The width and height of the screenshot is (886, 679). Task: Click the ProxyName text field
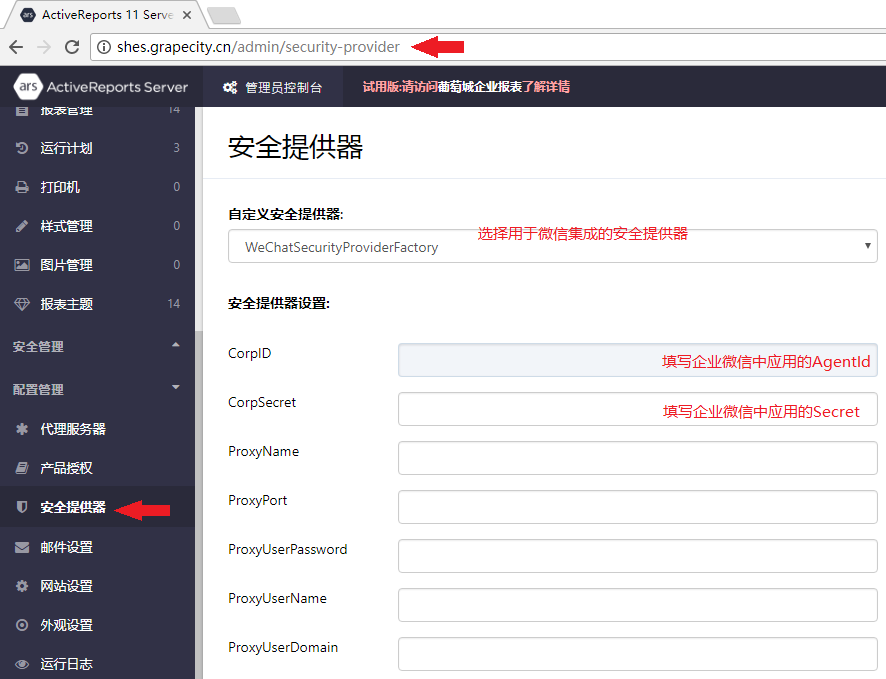[x=637, y=458]
